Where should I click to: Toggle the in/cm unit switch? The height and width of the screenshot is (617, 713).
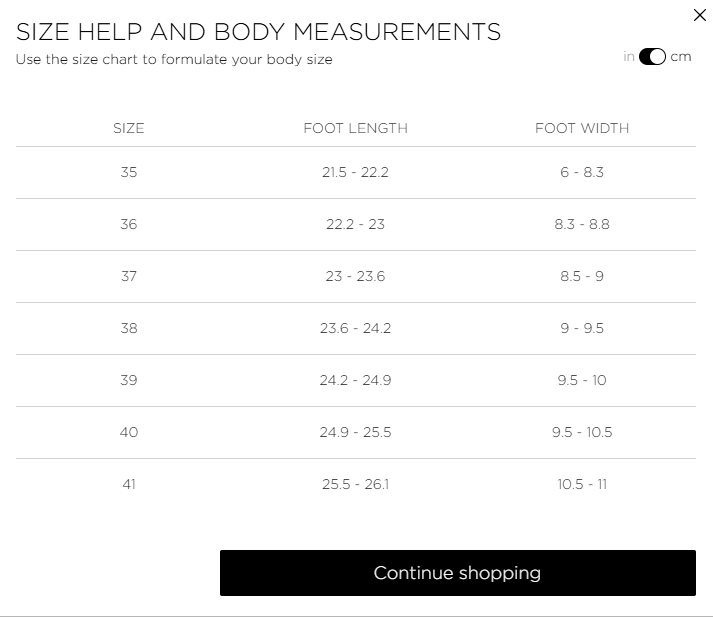click(x=652, y=57)
